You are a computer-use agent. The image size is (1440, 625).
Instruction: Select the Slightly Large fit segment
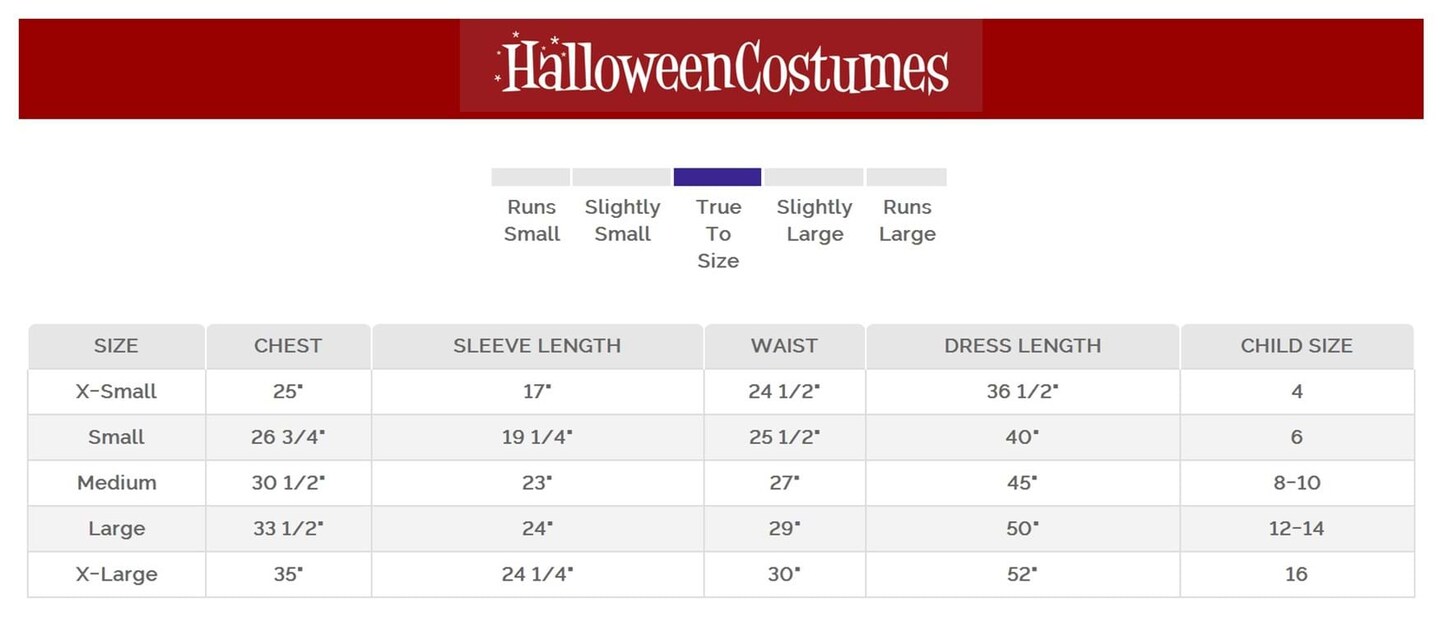coord(813,177)
